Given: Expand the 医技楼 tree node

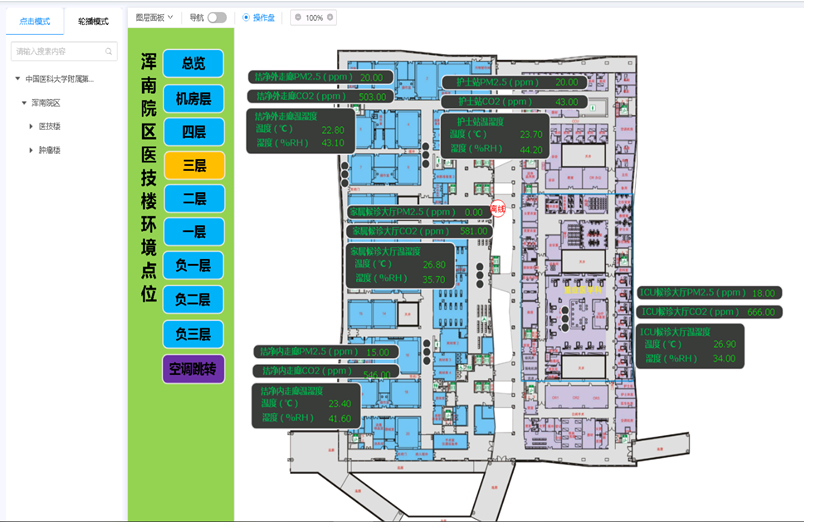Looking at the screenshot, I should click(32, 127).
